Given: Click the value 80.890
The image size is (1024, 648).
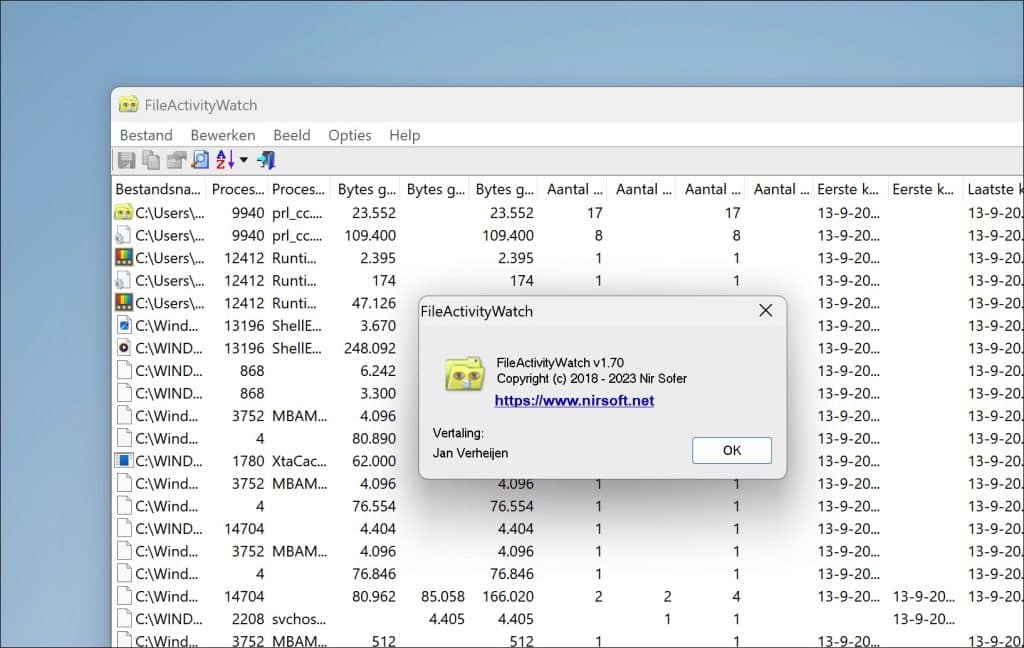Looking at the screenshot, I should (x=374, y=438).
